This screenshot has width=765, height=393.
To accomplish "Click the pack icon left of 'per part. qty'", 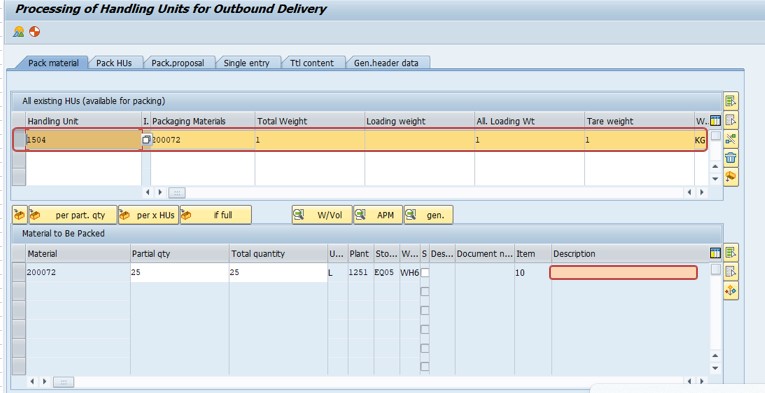I will click(20, 215).
